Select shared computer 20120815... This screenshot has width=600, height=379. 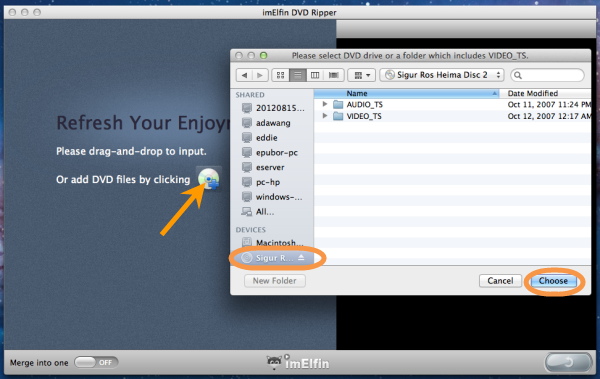pyautogui.click(x=273, y=108)
